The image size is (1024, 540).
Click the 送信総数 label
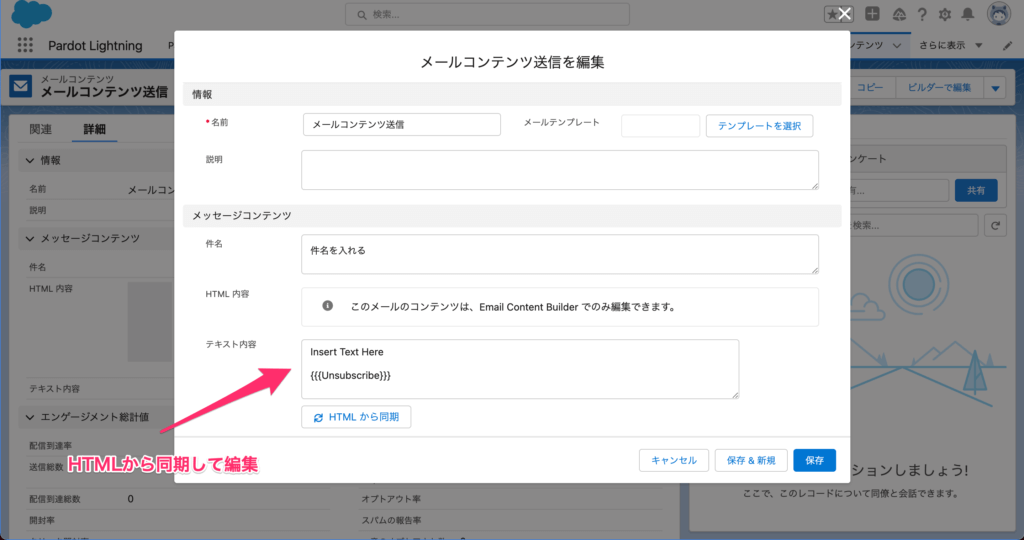pyautogui.click(x=46, y=467)
